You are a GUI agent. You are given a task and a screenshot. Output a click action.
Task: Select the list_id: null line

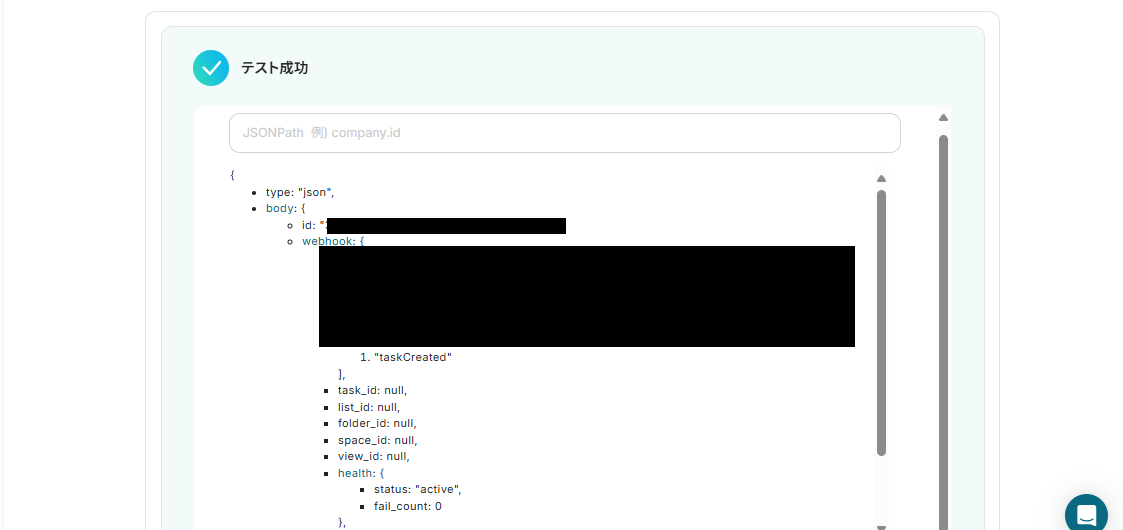tap(369, 407)
